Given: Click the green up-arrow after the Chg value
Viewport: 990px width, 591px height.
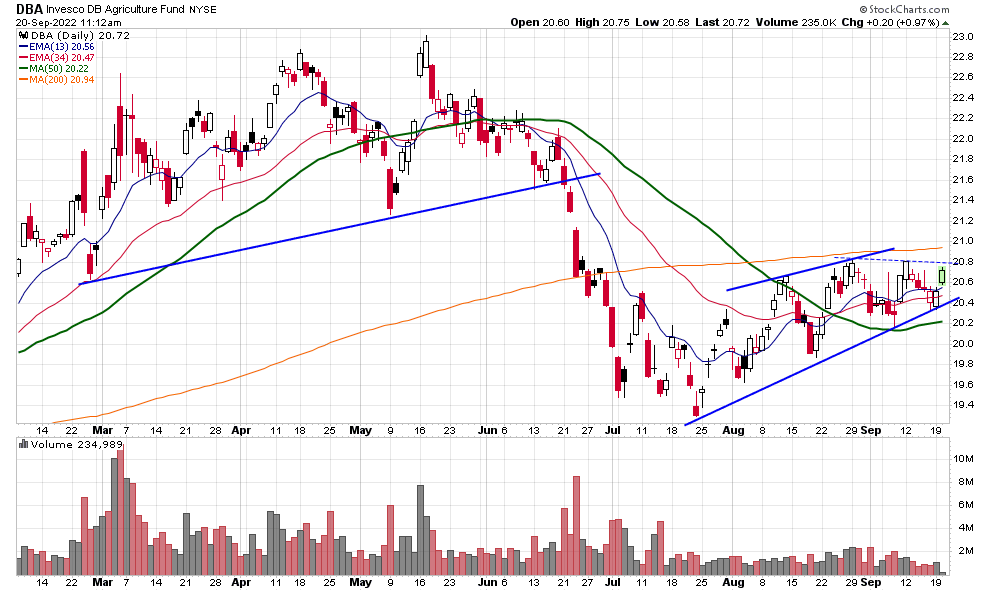Looking at the screenshot, I should [945, 23].
